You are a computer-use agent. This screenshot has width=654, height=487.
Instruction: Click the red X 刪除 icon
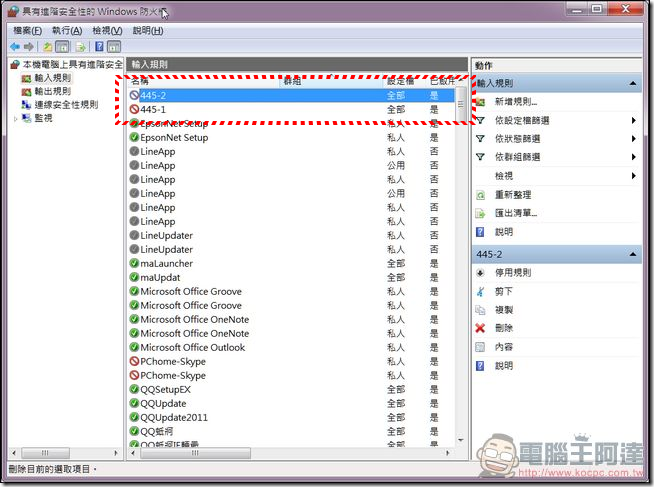pos(480,328)
